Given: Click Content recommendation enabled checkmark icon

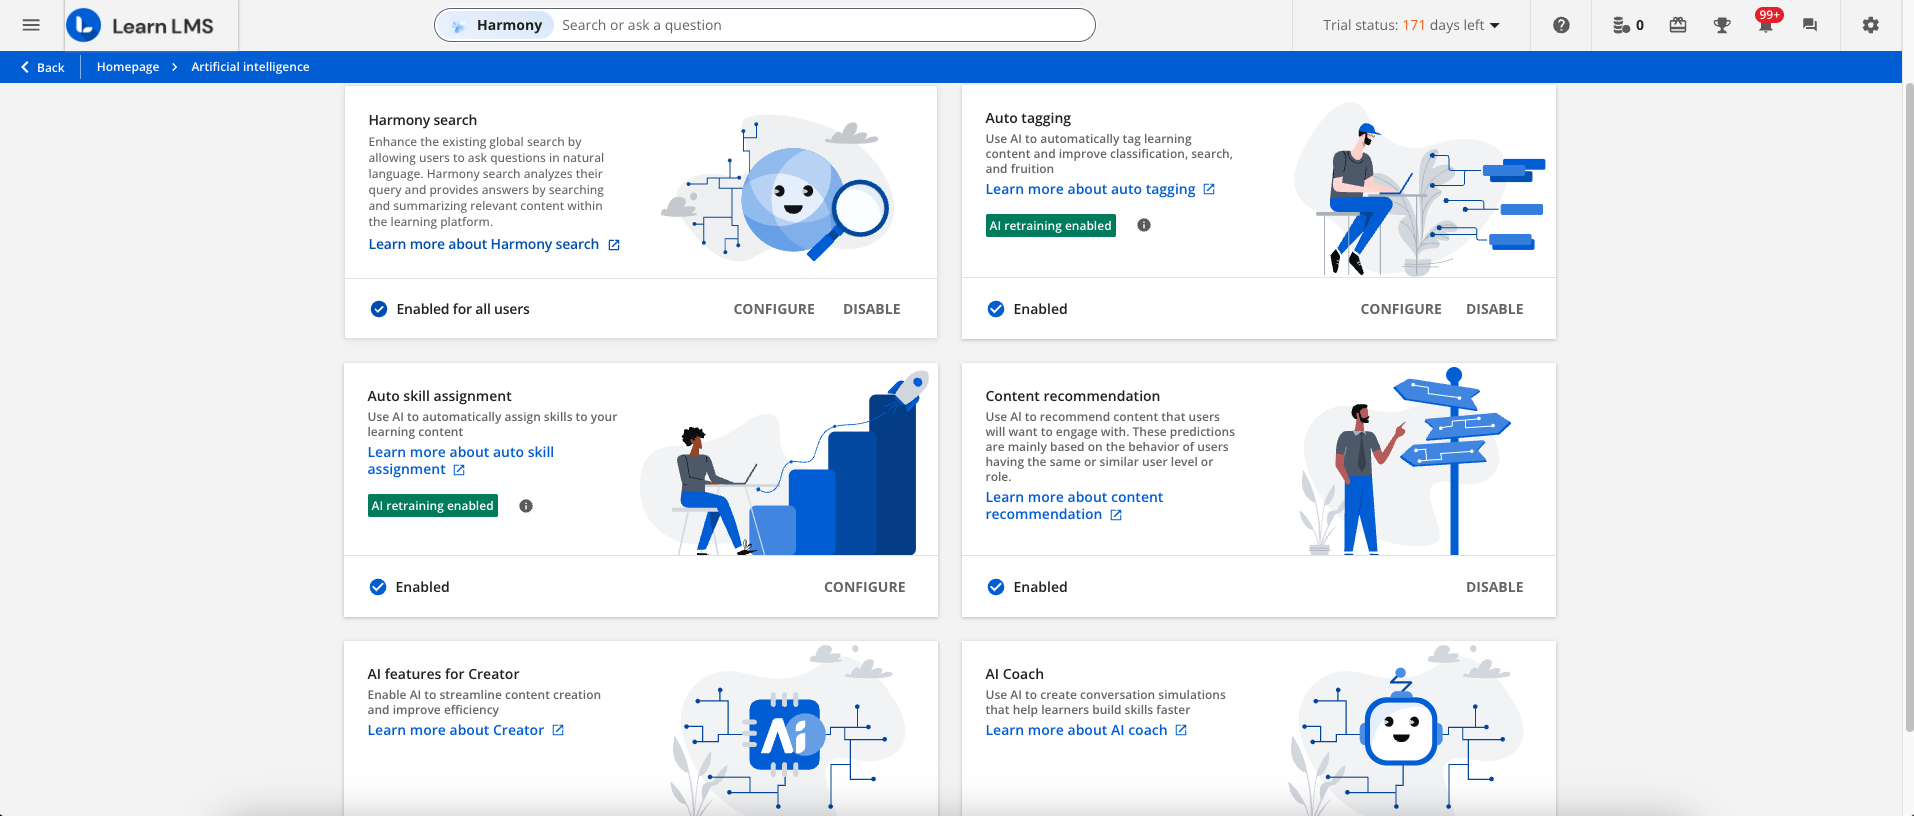Looking at the screenshot, I should coord(996,587).
